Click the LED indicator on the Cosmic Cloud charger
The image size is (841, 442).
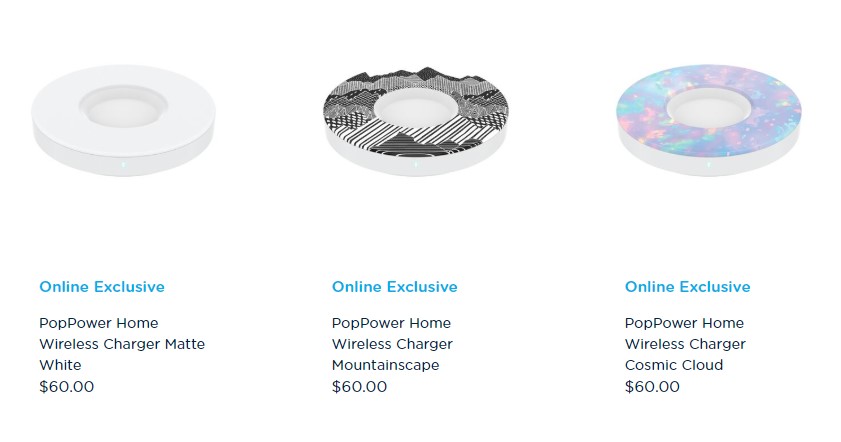(x=708, y=165)
